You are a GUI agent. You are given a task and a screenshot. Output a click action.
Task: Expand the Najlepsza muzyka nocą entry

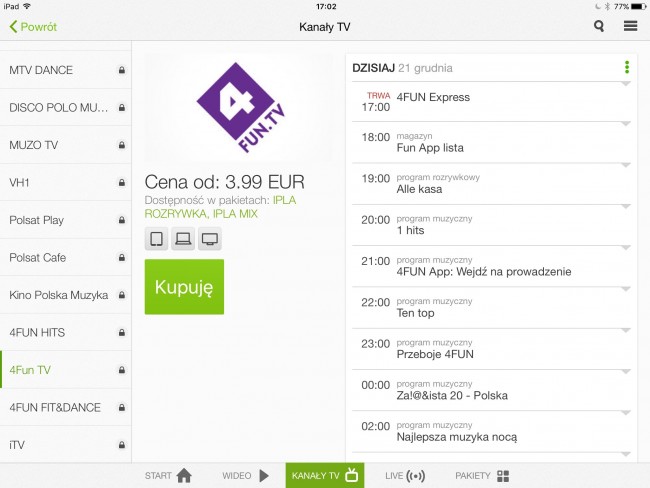pos(491,432)
